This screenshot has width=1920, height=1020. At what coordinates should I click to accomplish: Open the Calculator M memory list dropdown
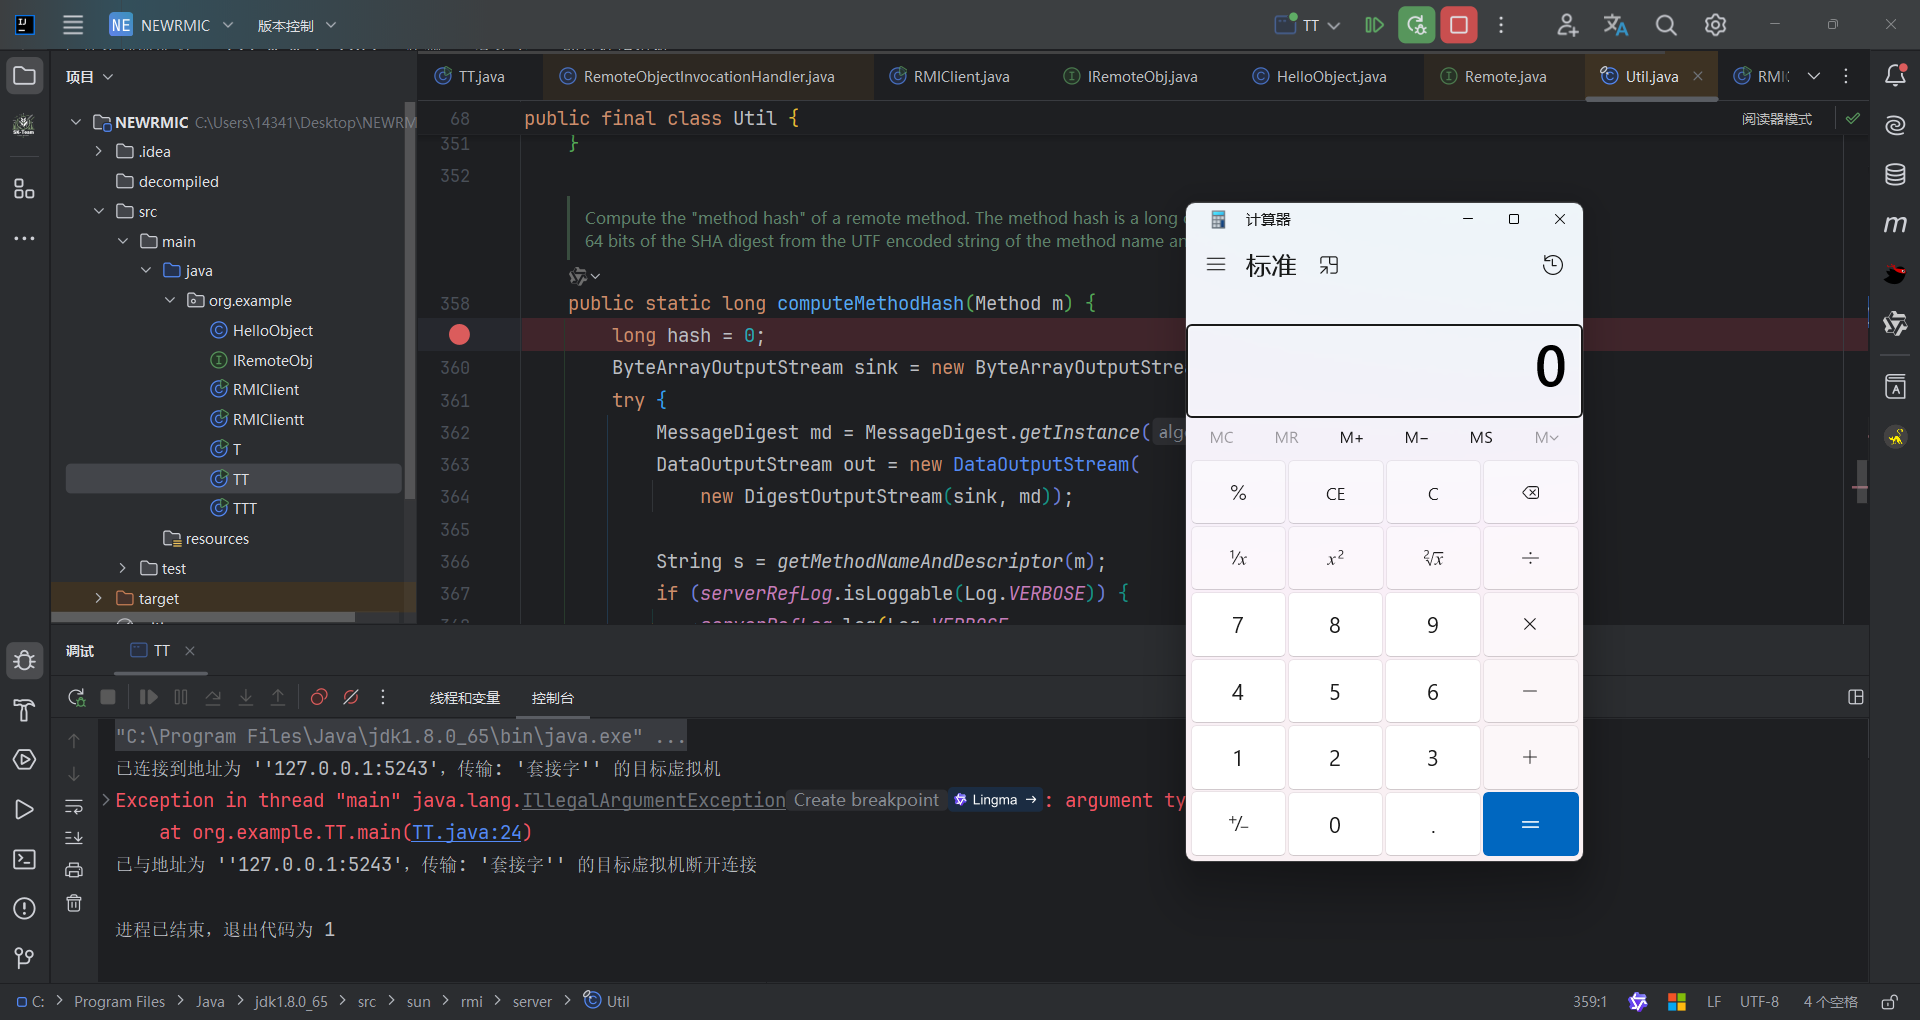coord(1546,437)
